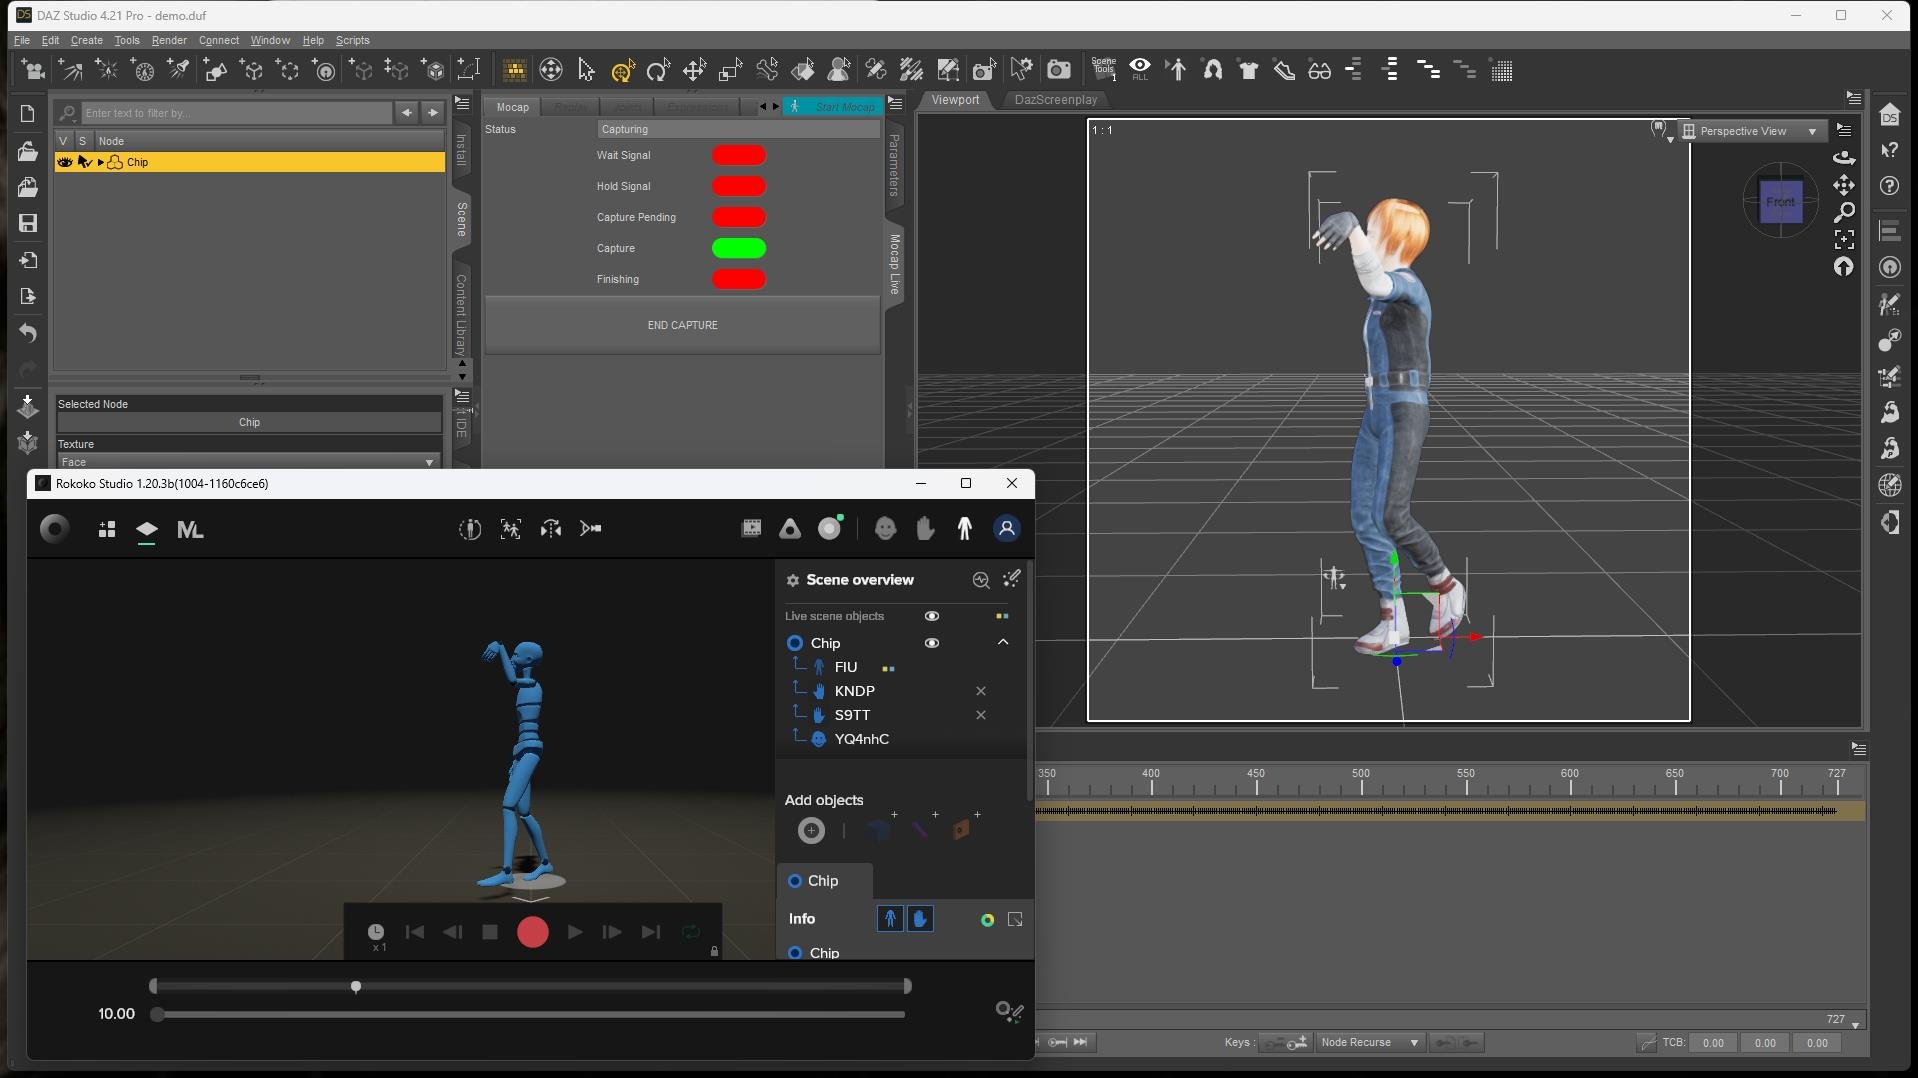Image resolution: width=1918 pixels, height=1078 pixels.
Task: Select the t-shirt clothing icon in toolbar
Action: coord(1248,70)
